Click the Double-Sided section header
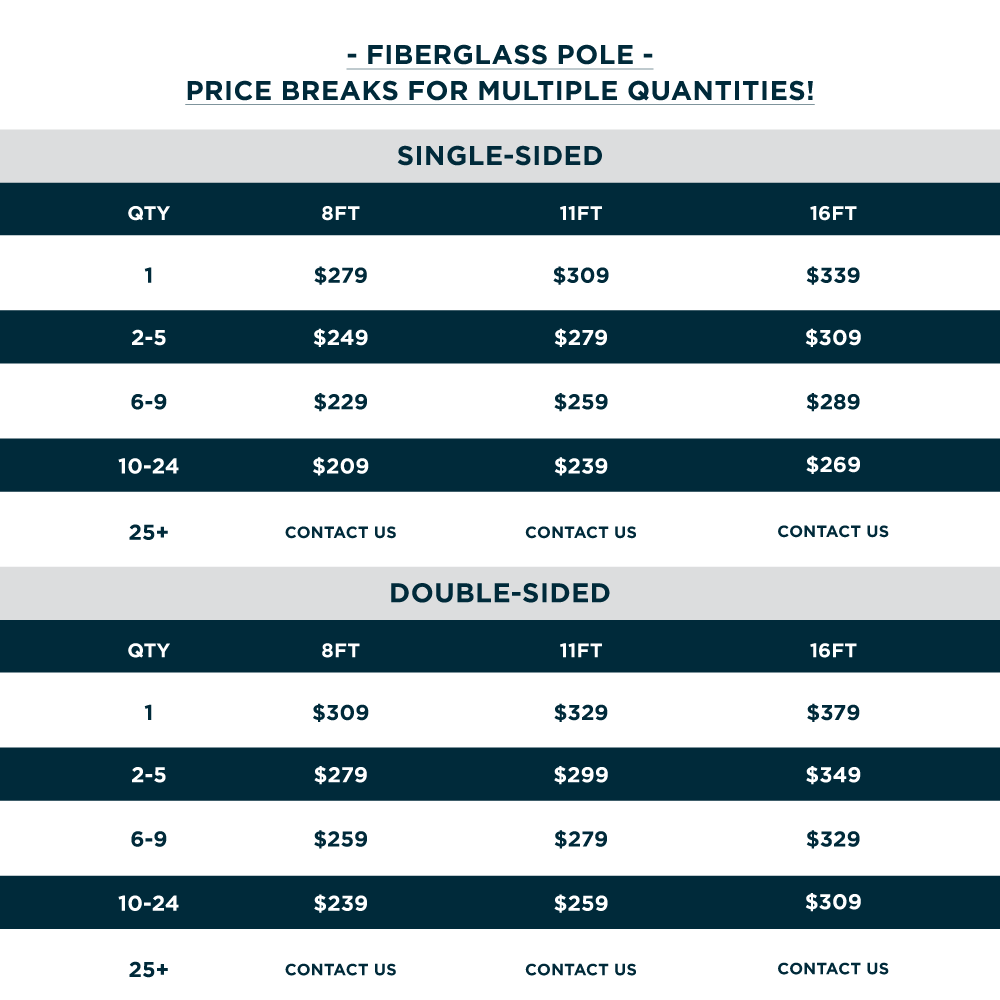 pyautogui.click(x=500, y=593)
